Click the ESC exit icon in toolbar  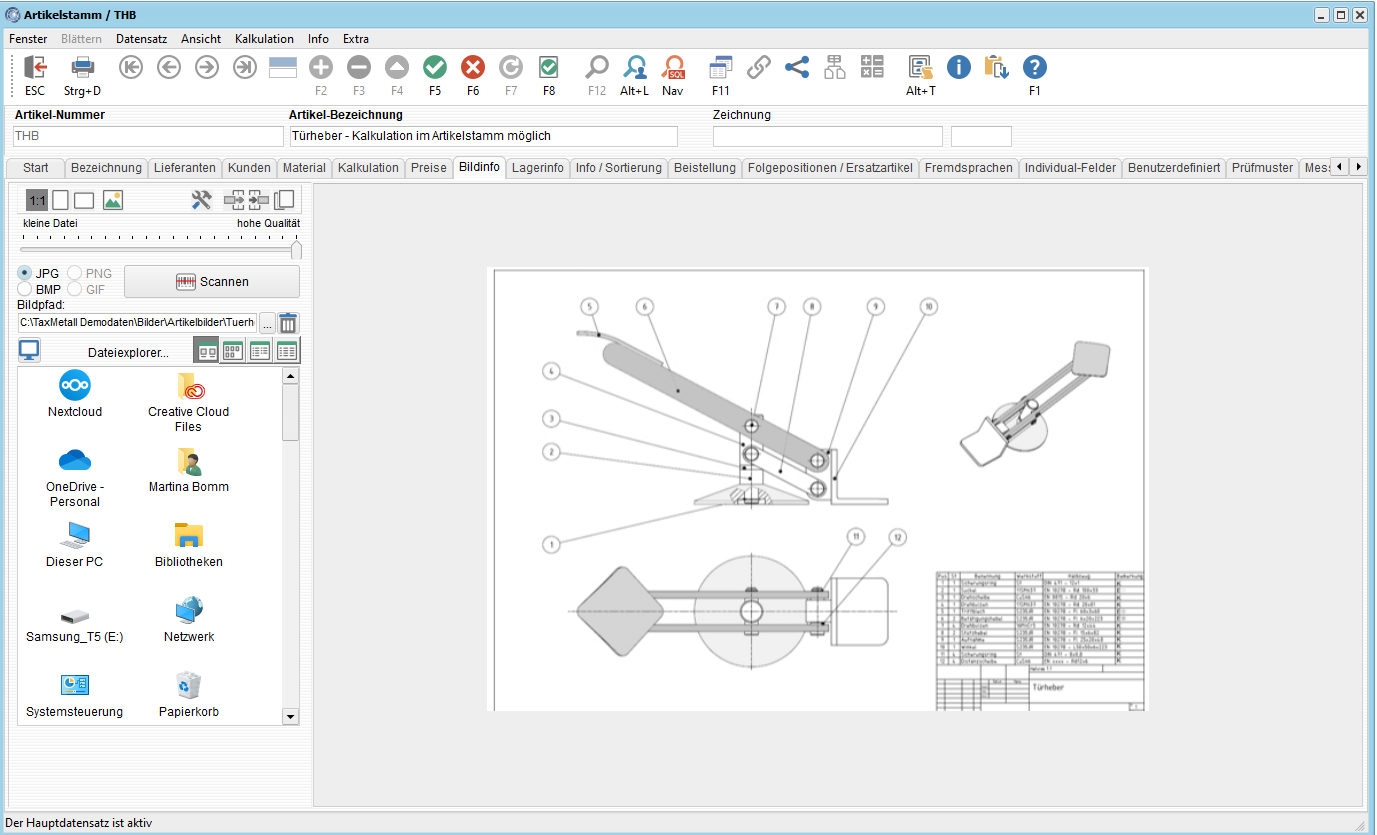pos(35,68)
